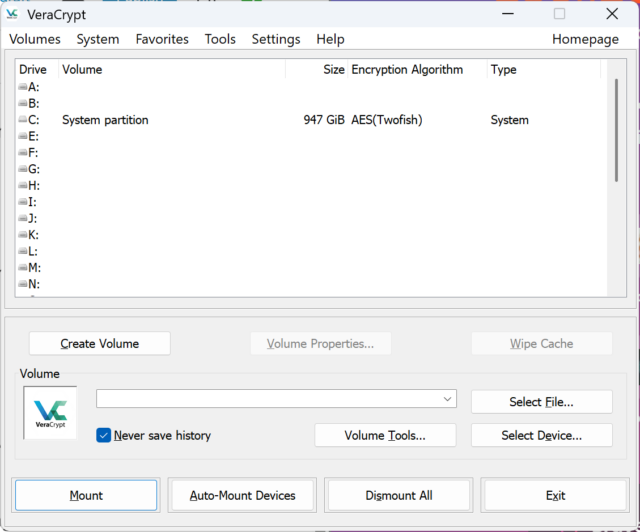Click Dismount All button
The width and height of the screenshot is (640, 532).
(x=399, y=495)
